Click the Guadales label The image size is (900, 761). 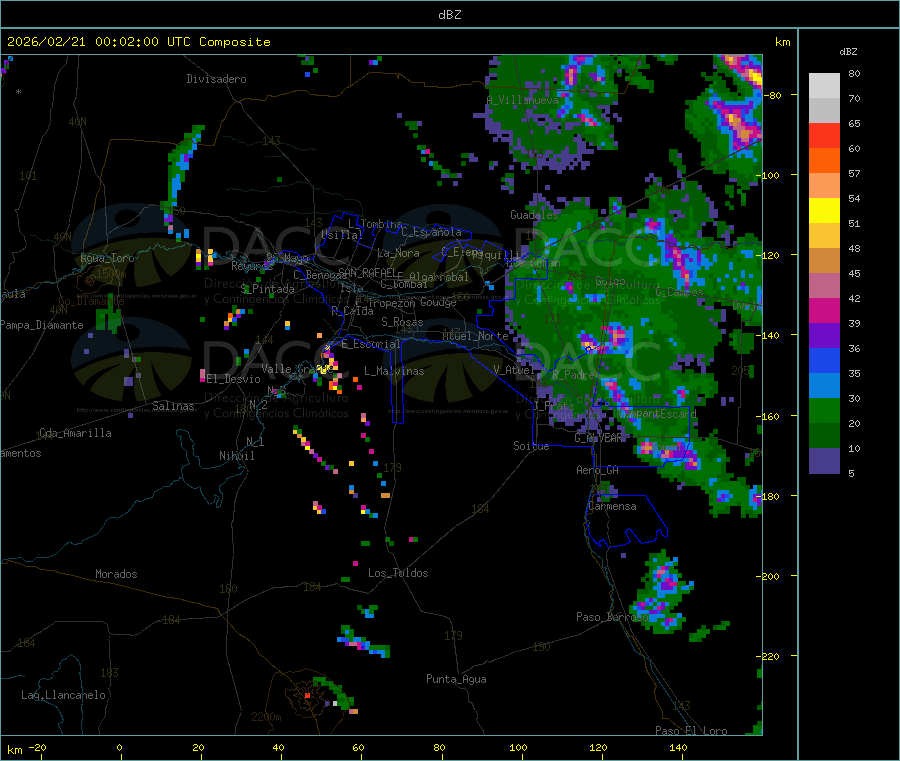pyautogui.click(x=534, y=215)
